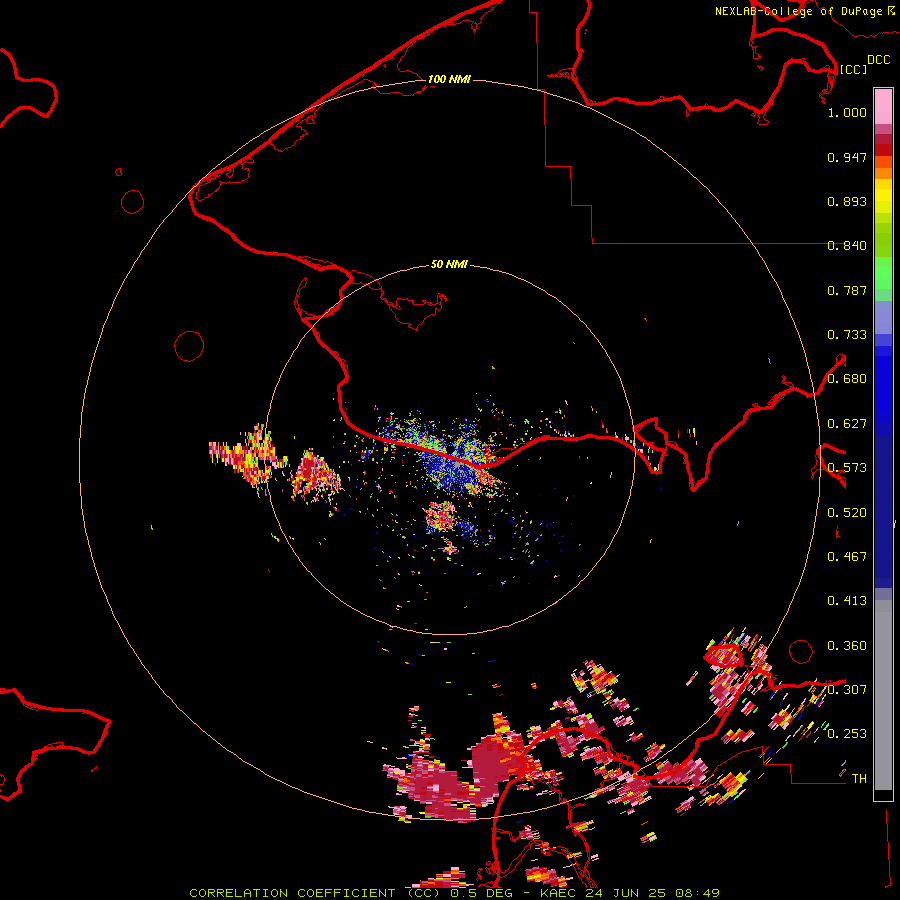Image resolution: width=900 pixels, height=900 pixels.
Task: Select the 0.947 color scale value
Action: [847, 157]
